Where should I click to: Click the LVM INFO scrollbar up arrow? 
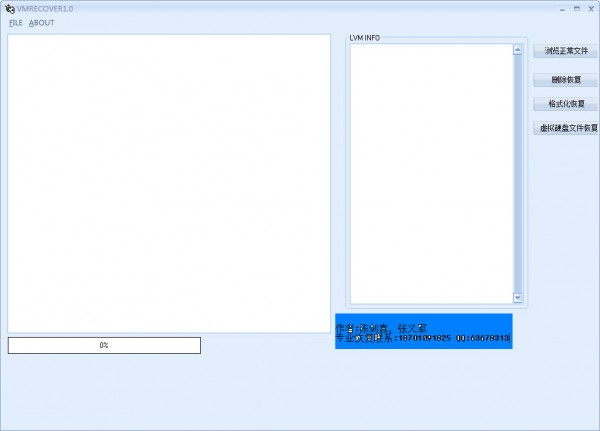[x=517, y=50]
